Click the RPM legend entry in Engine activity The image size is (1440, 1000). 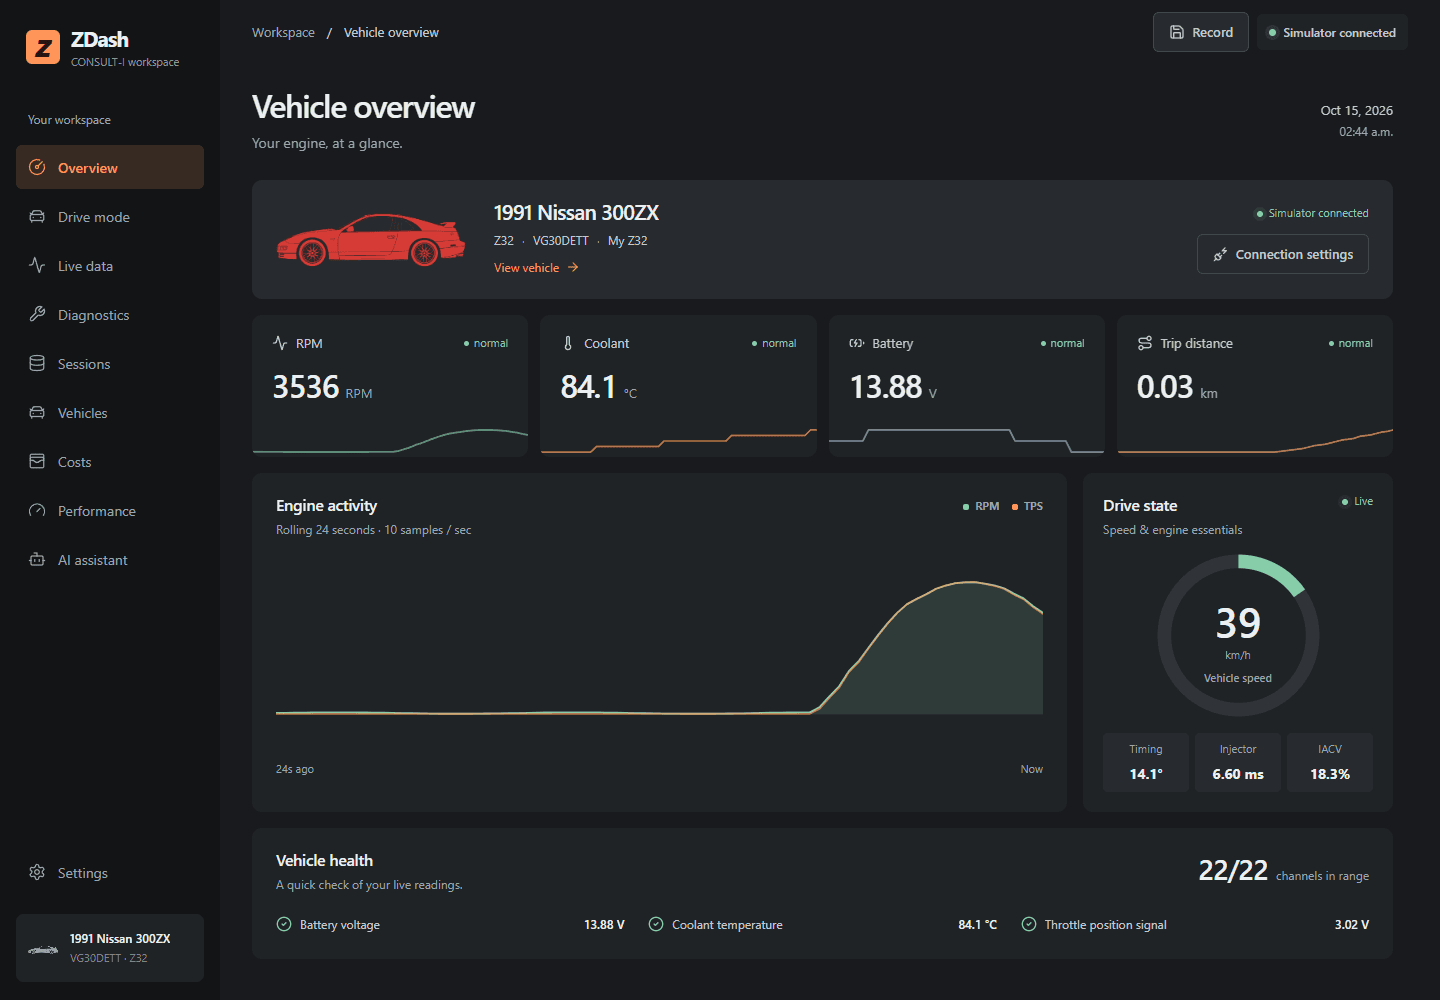point(981,506)
